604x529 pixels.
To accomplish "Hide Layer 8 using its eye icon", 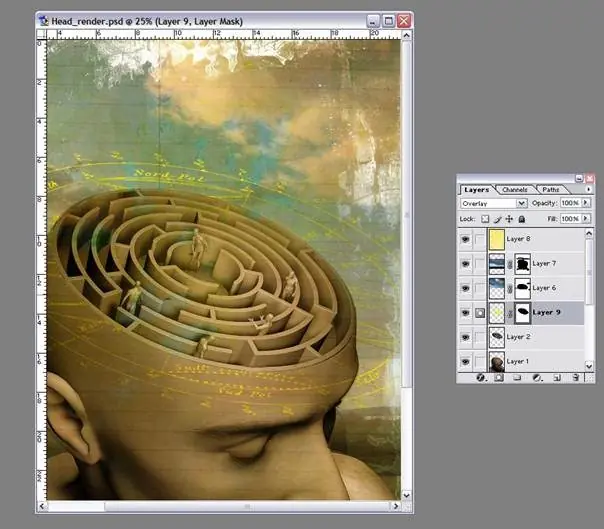I will tap(466, 240).
